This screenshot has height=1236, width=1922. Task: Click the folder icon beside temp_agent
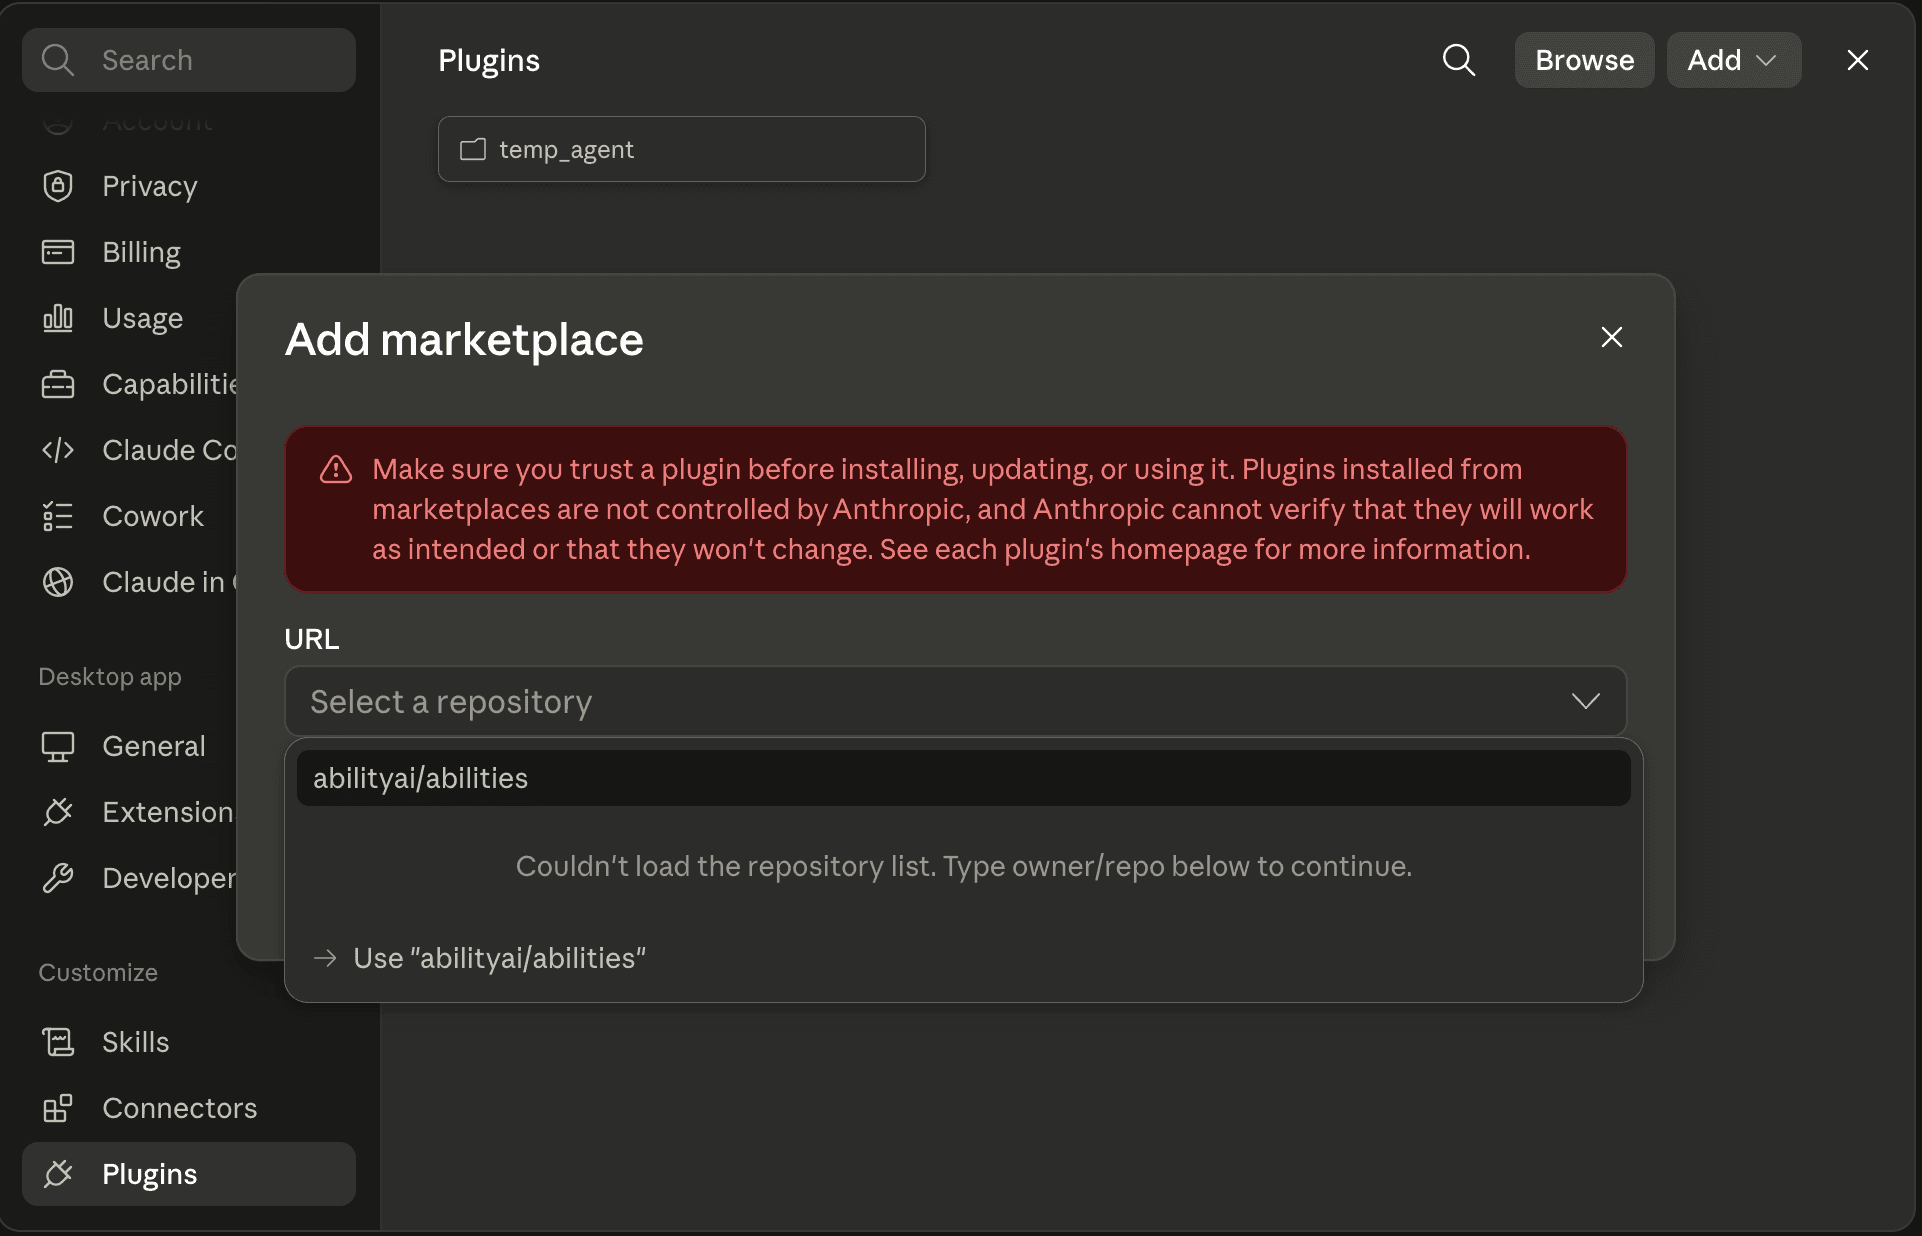pos(473,149)
